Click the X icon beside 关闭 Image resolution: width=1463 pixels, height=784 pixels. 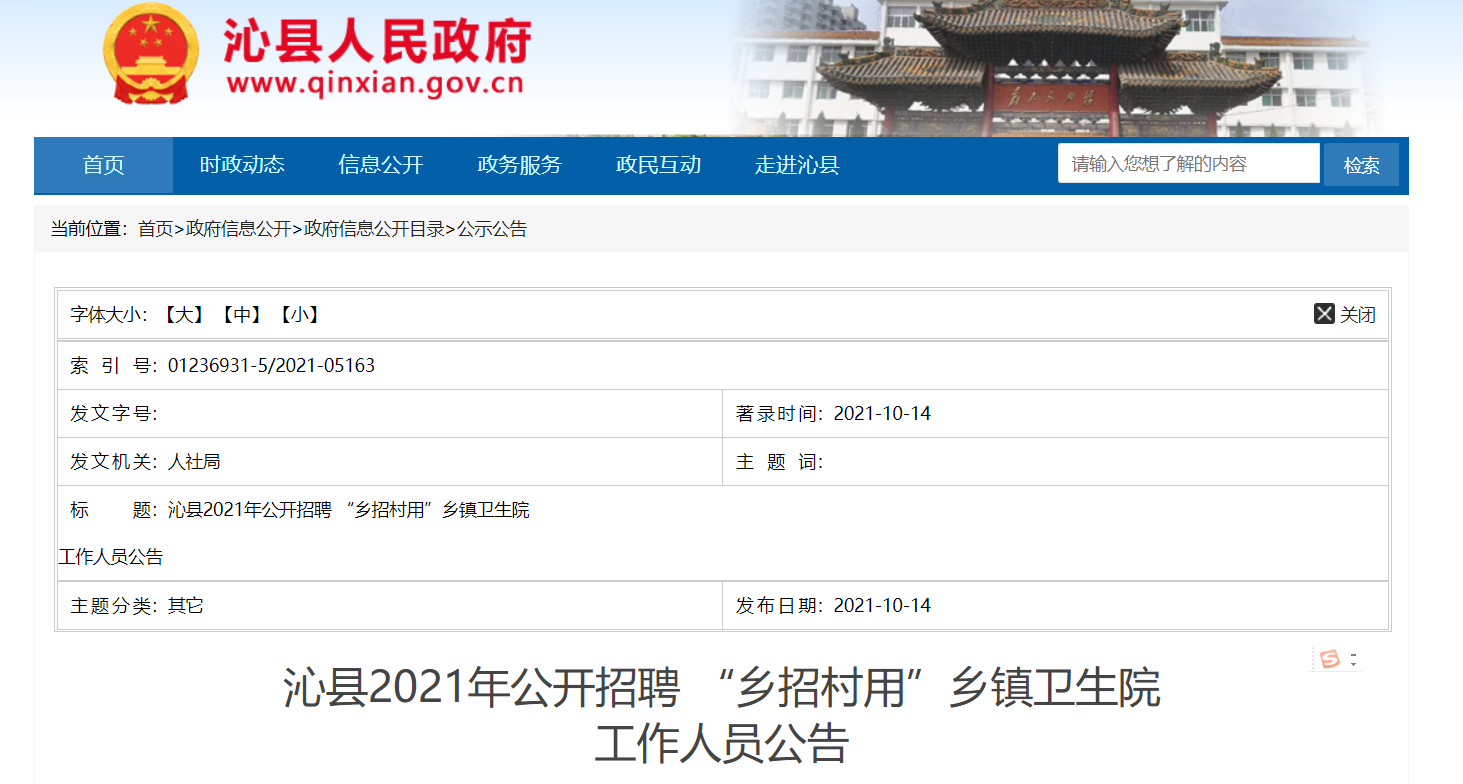pyautogui.click(x=1324, y=314)
